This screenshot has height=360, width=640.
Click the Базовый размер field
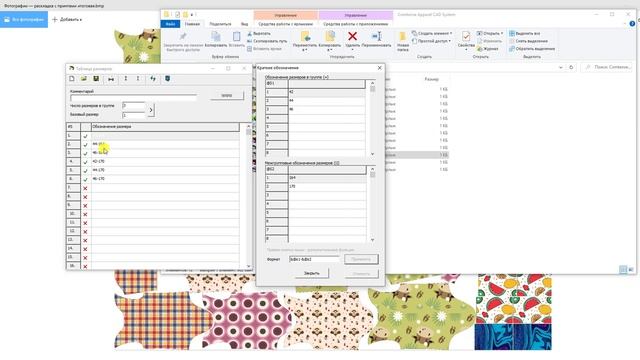(x=133, y=115)
